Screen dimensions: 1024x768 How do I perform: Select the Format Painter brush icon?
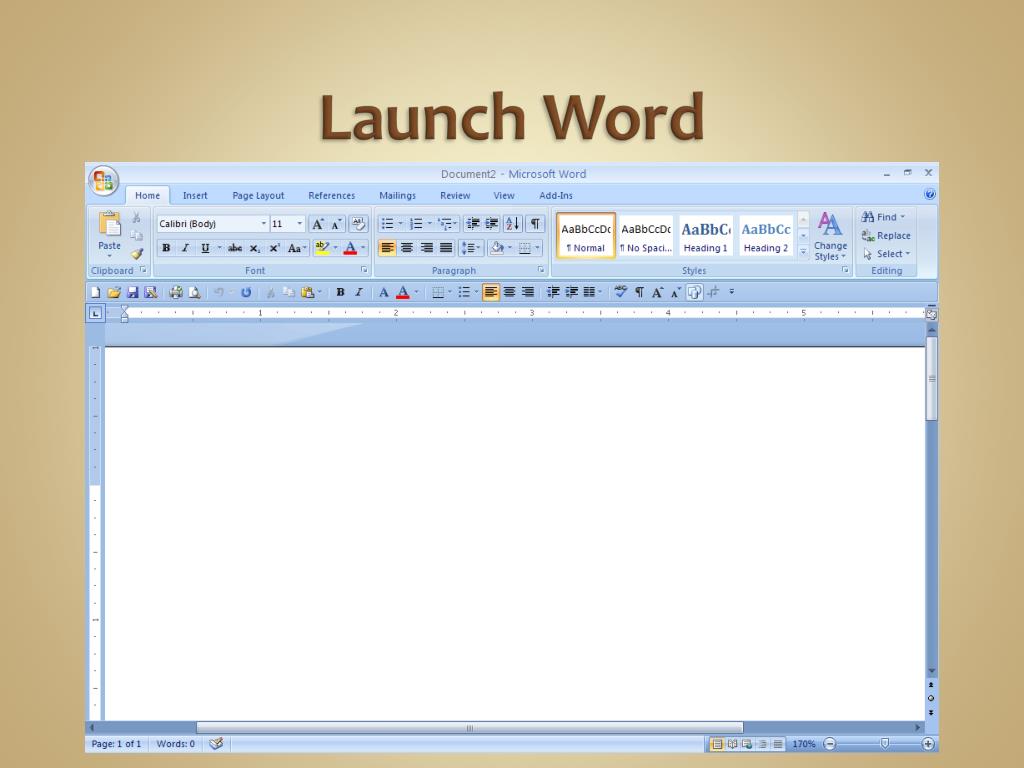click(136, 253)
